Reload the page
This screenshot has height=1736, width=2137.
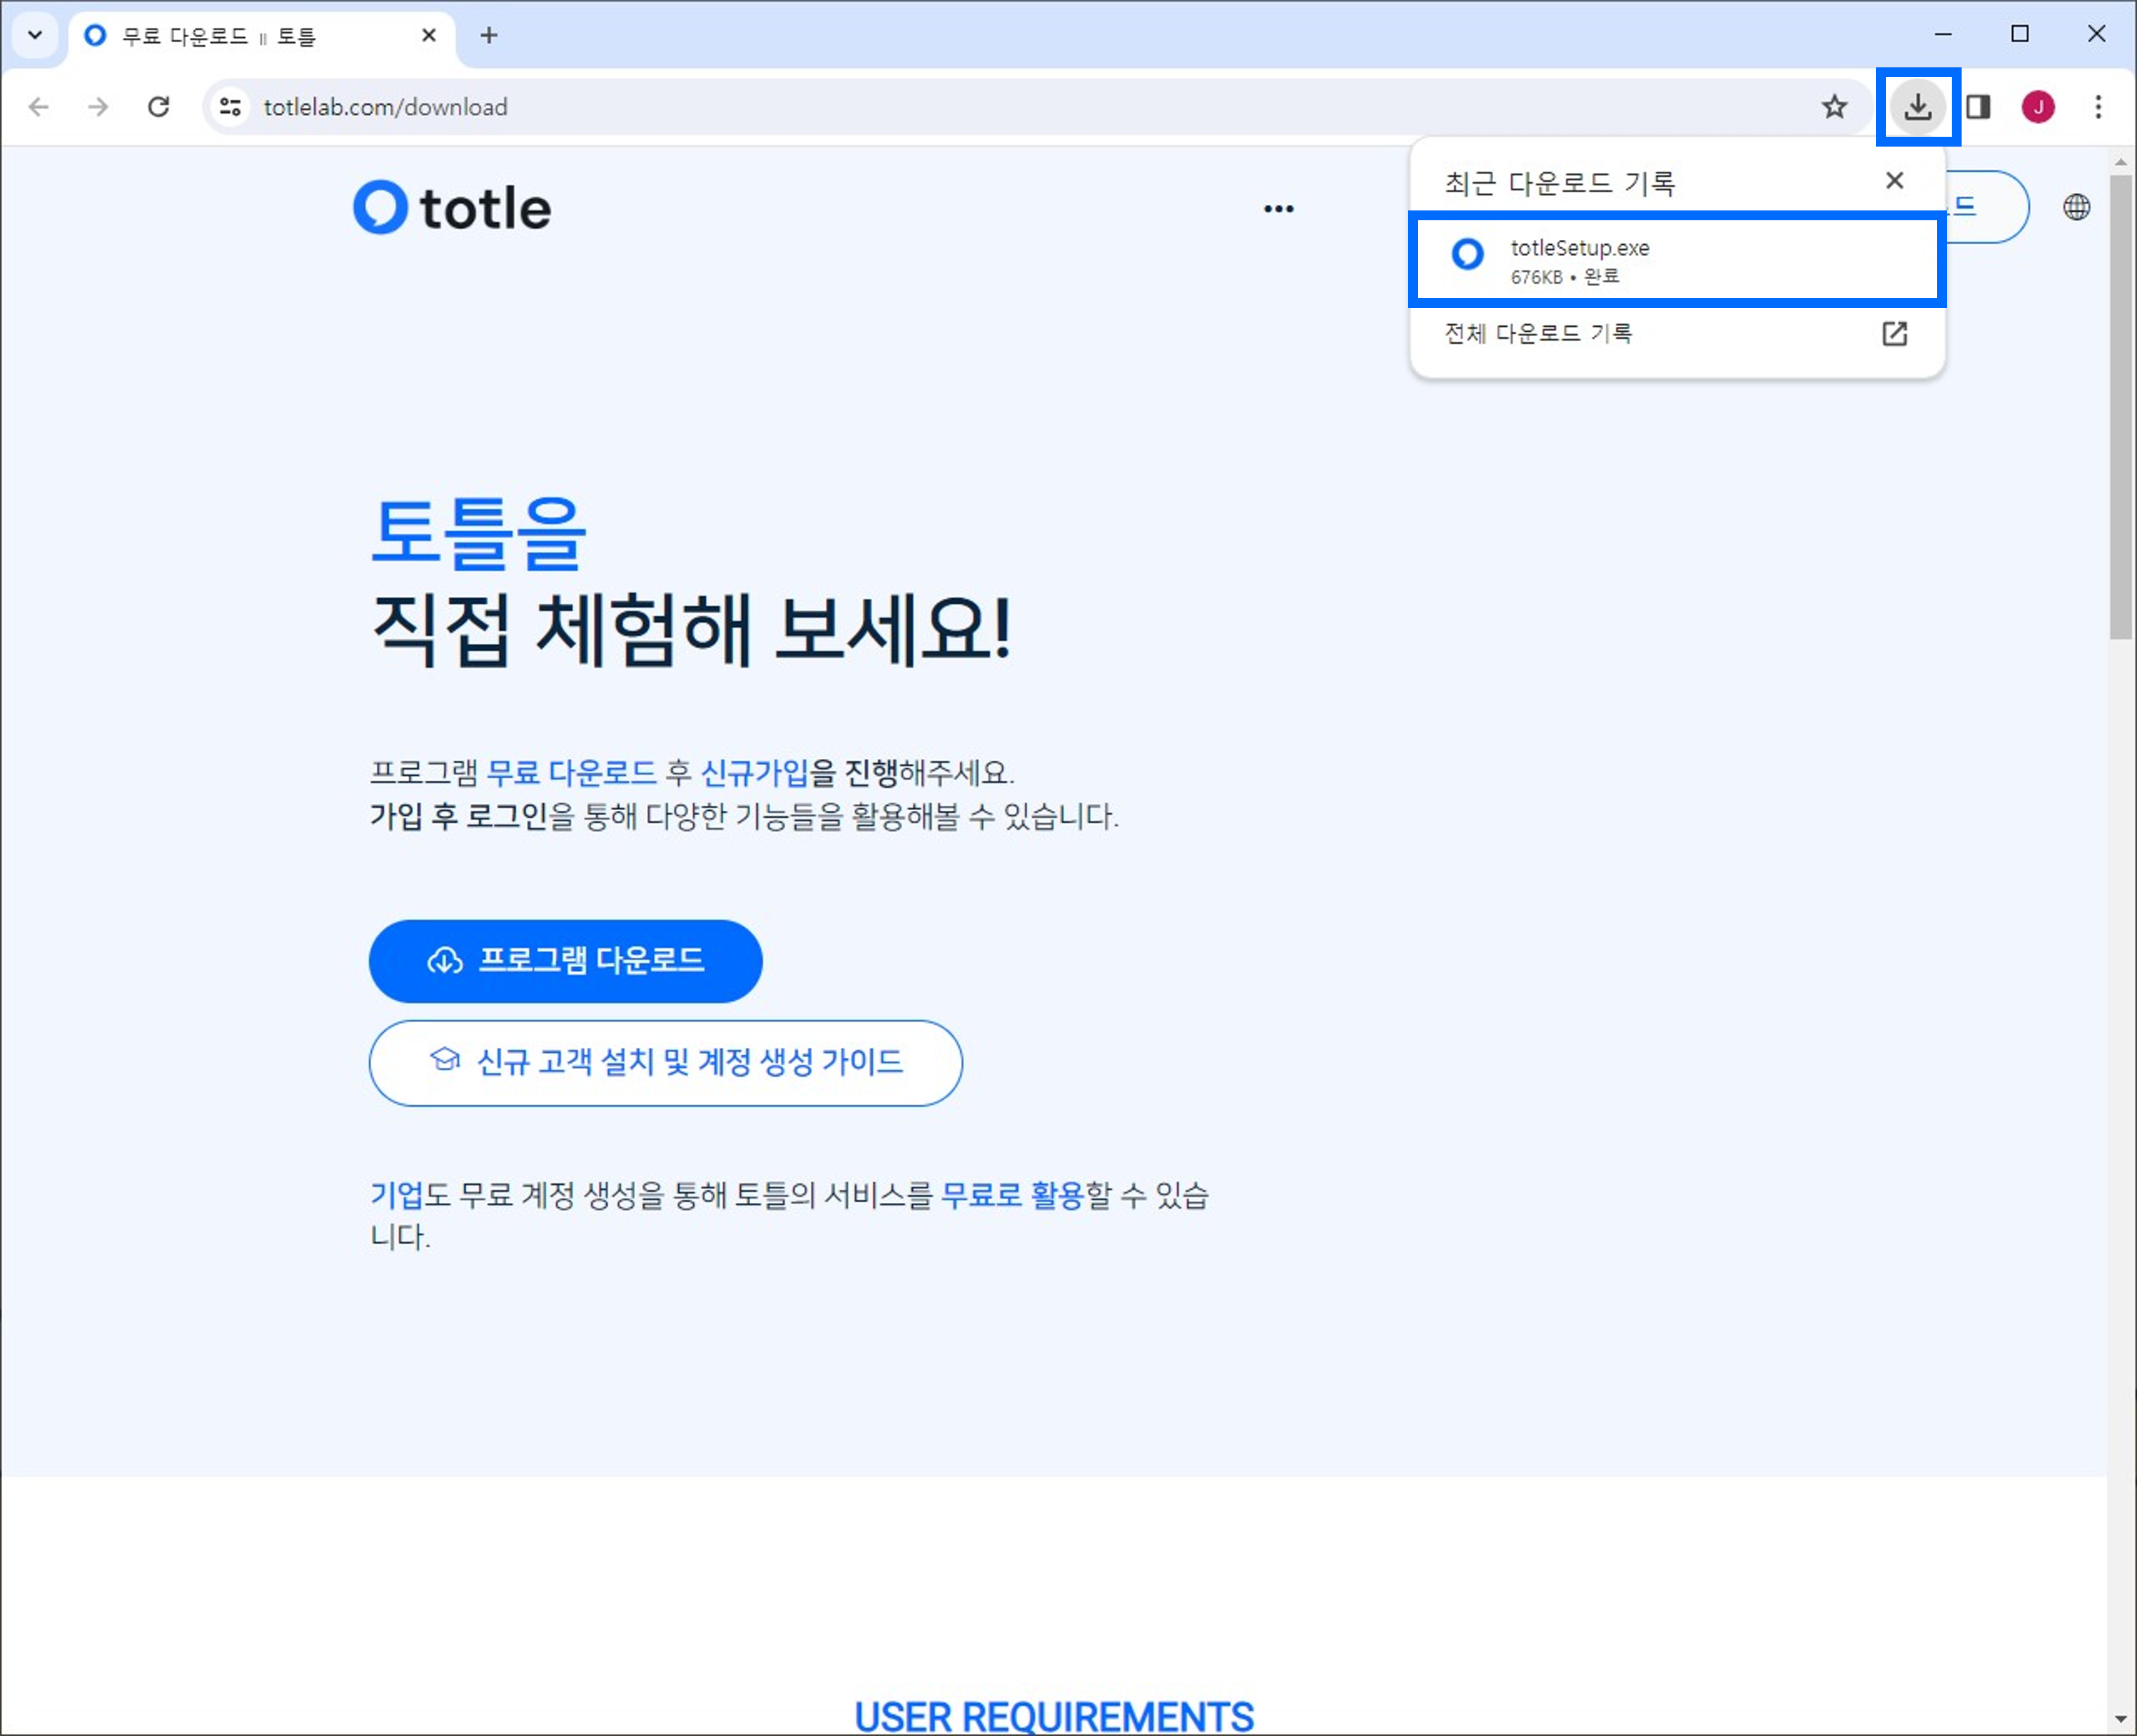point(158,107)
